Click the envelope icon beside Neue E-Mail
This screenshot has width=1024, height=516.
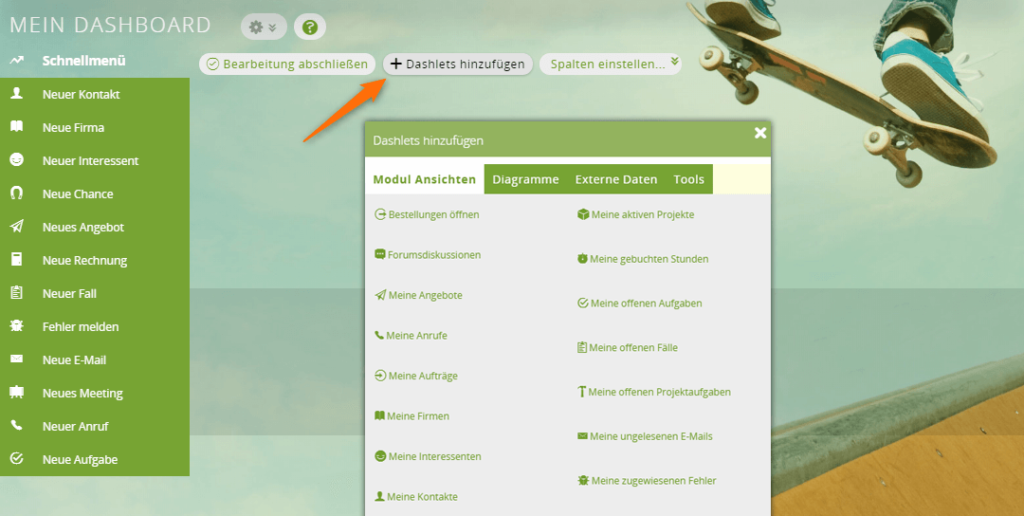(x=16, y=359)
